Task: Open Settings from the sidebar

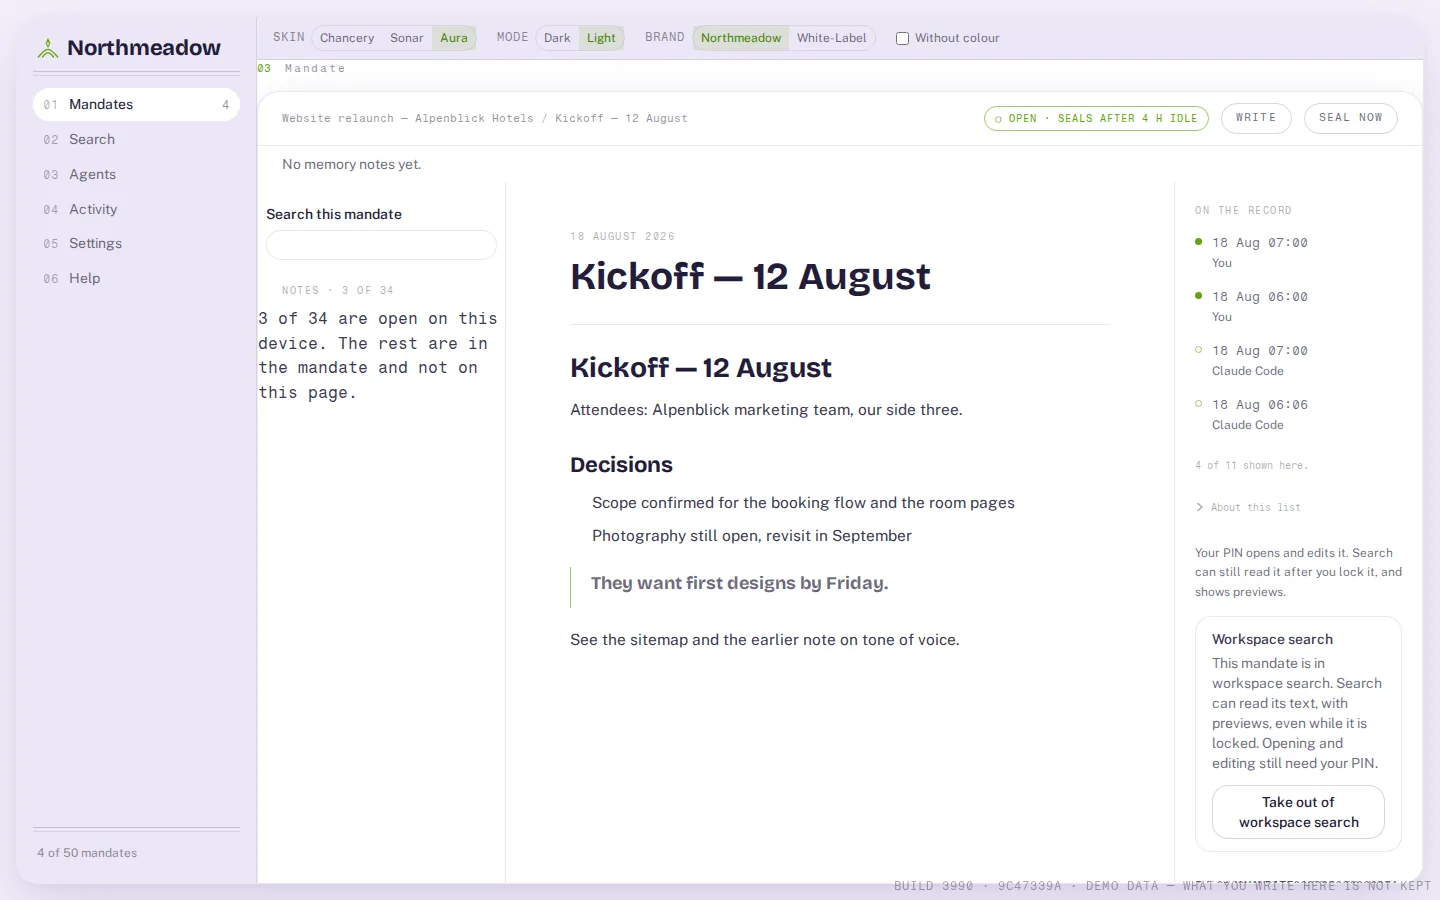Action: pos(136,243)
